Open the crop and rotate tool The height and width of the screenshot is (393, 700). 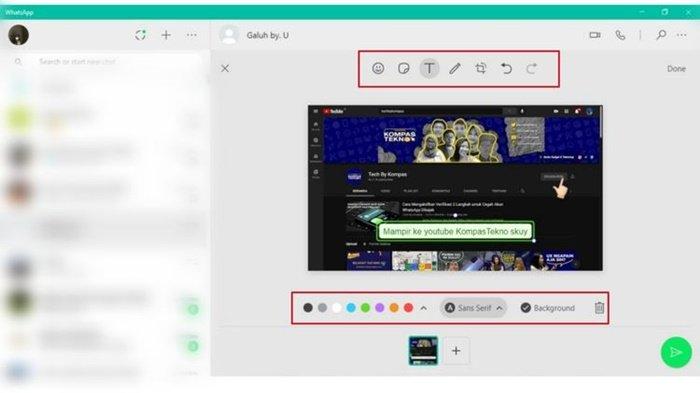(480, 68)
